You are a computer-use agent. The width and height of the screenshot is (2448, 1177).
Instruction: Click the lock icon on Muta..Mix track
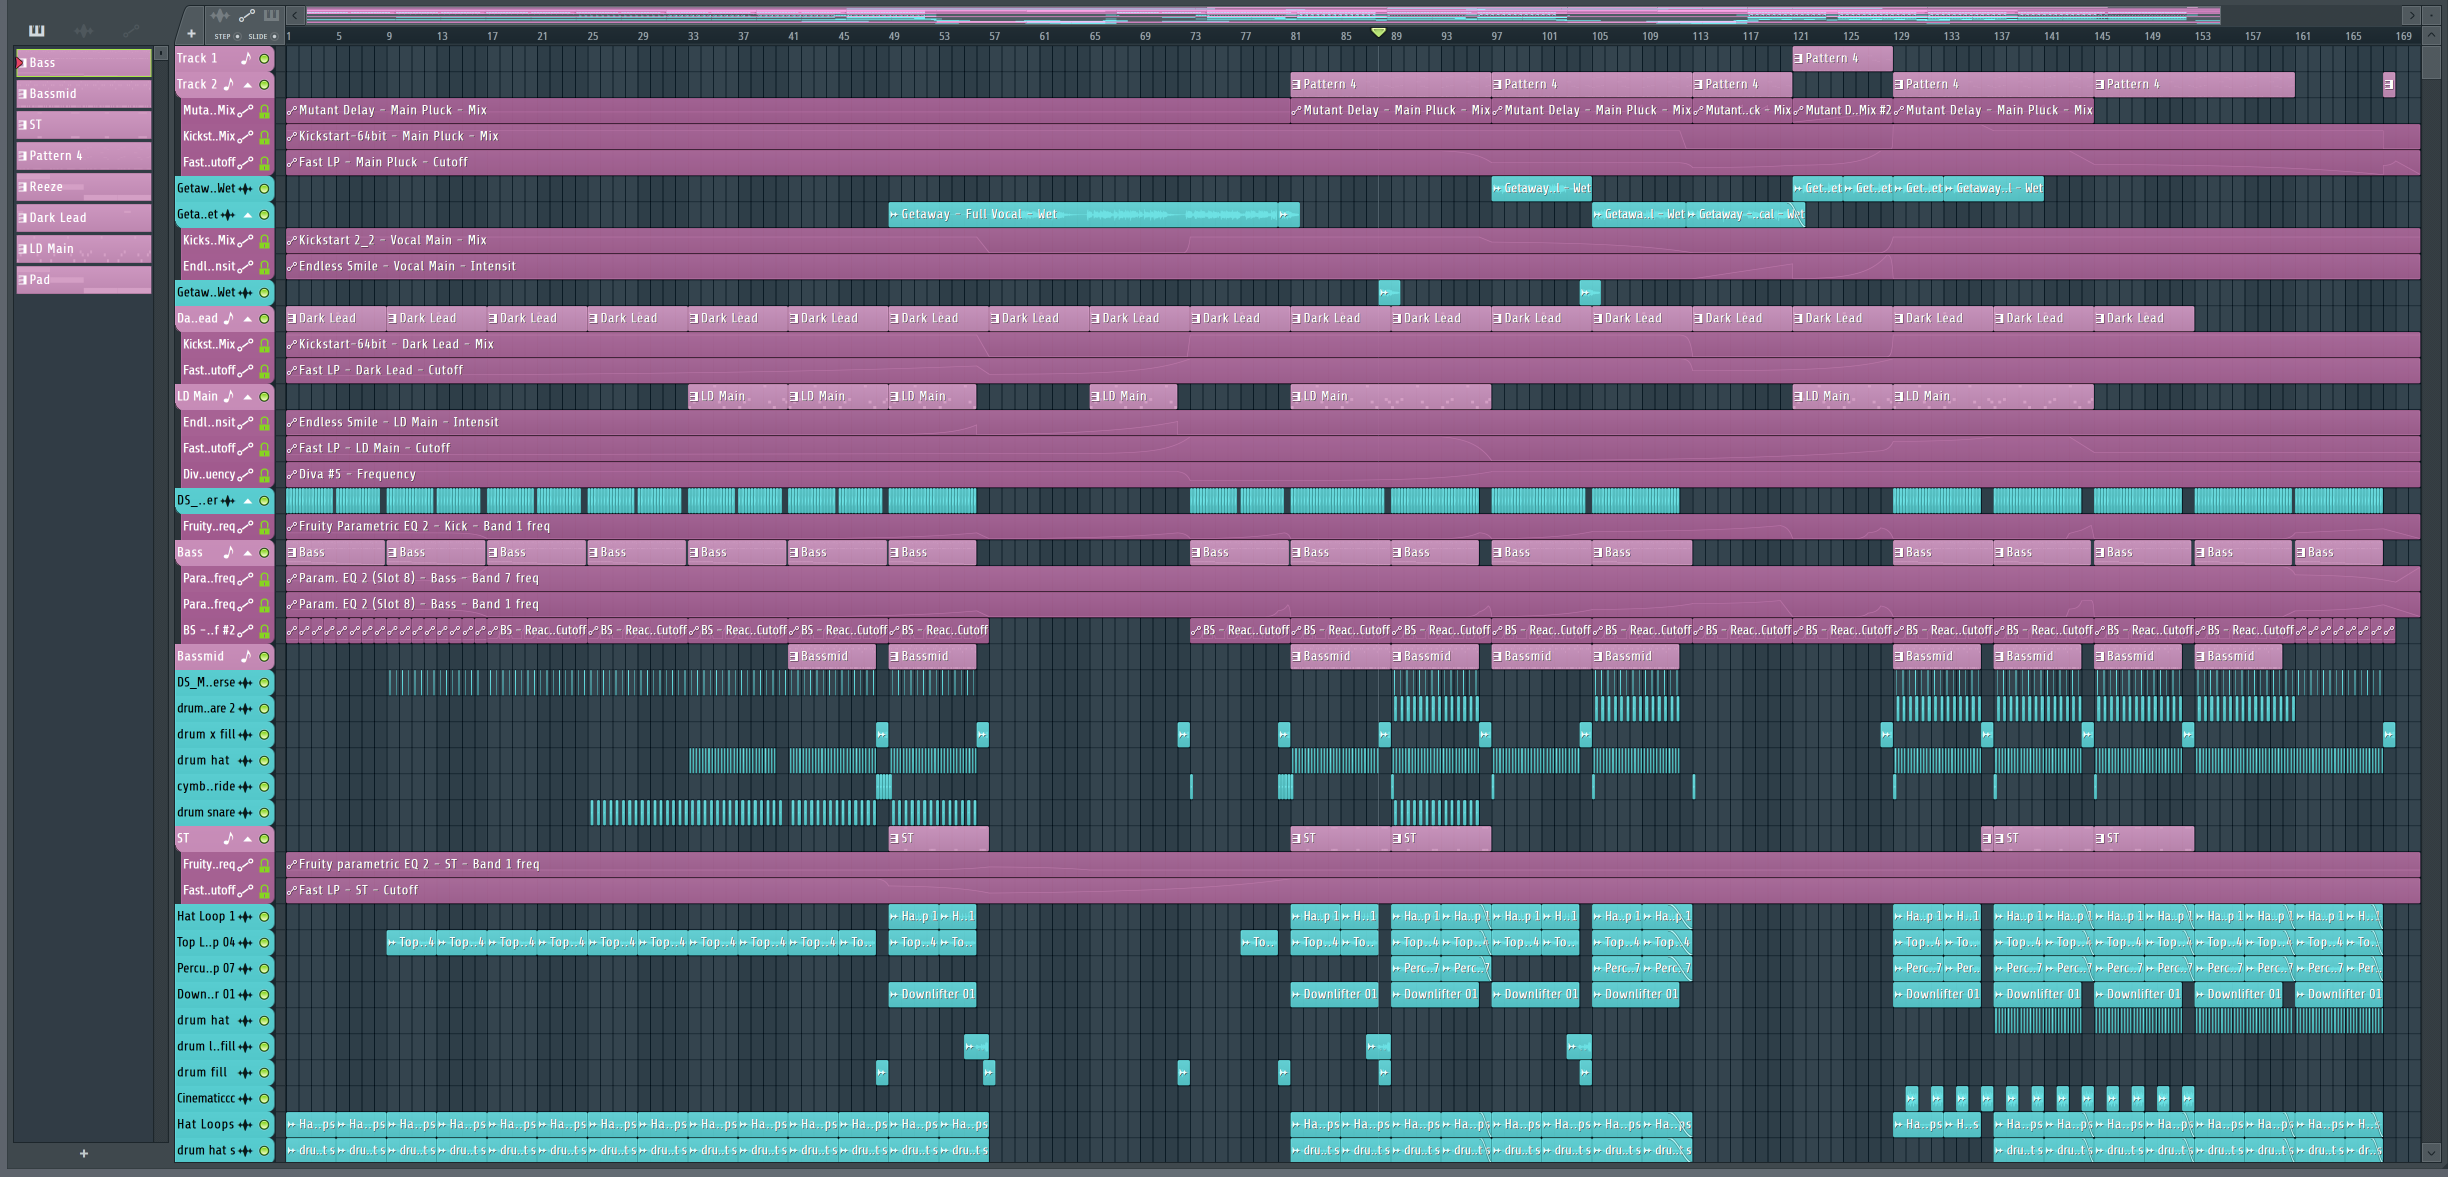[x=265, y=110]
